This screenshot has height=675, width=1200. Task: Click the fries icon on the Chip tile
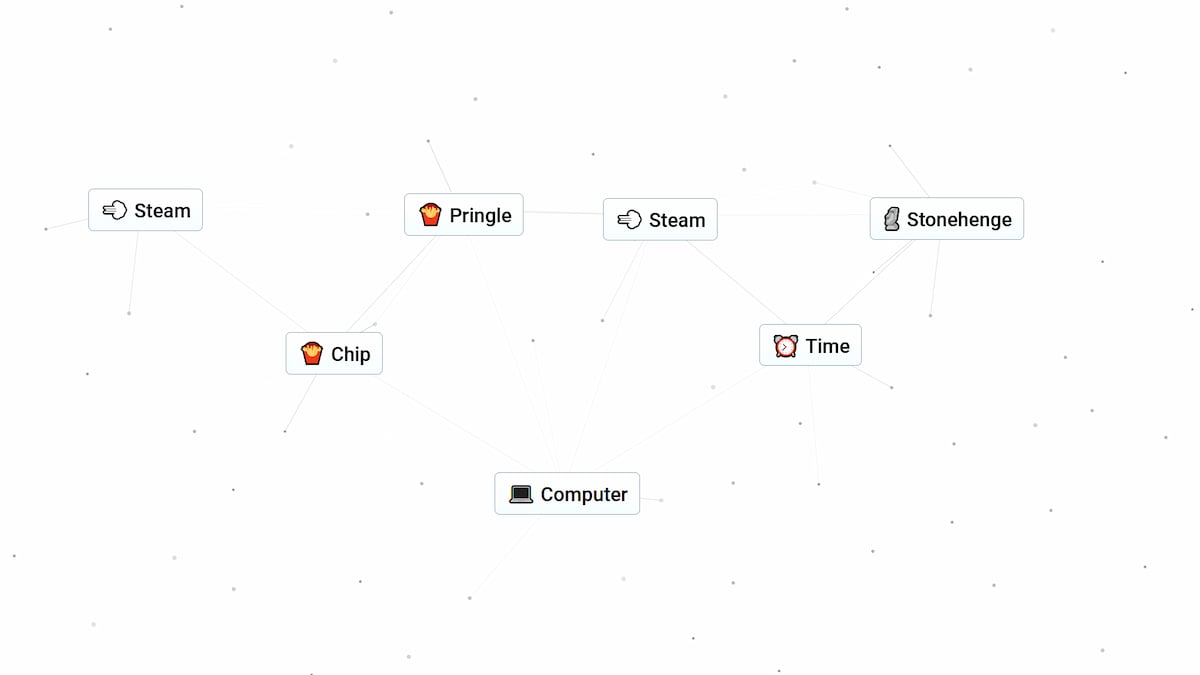[311, 353]
